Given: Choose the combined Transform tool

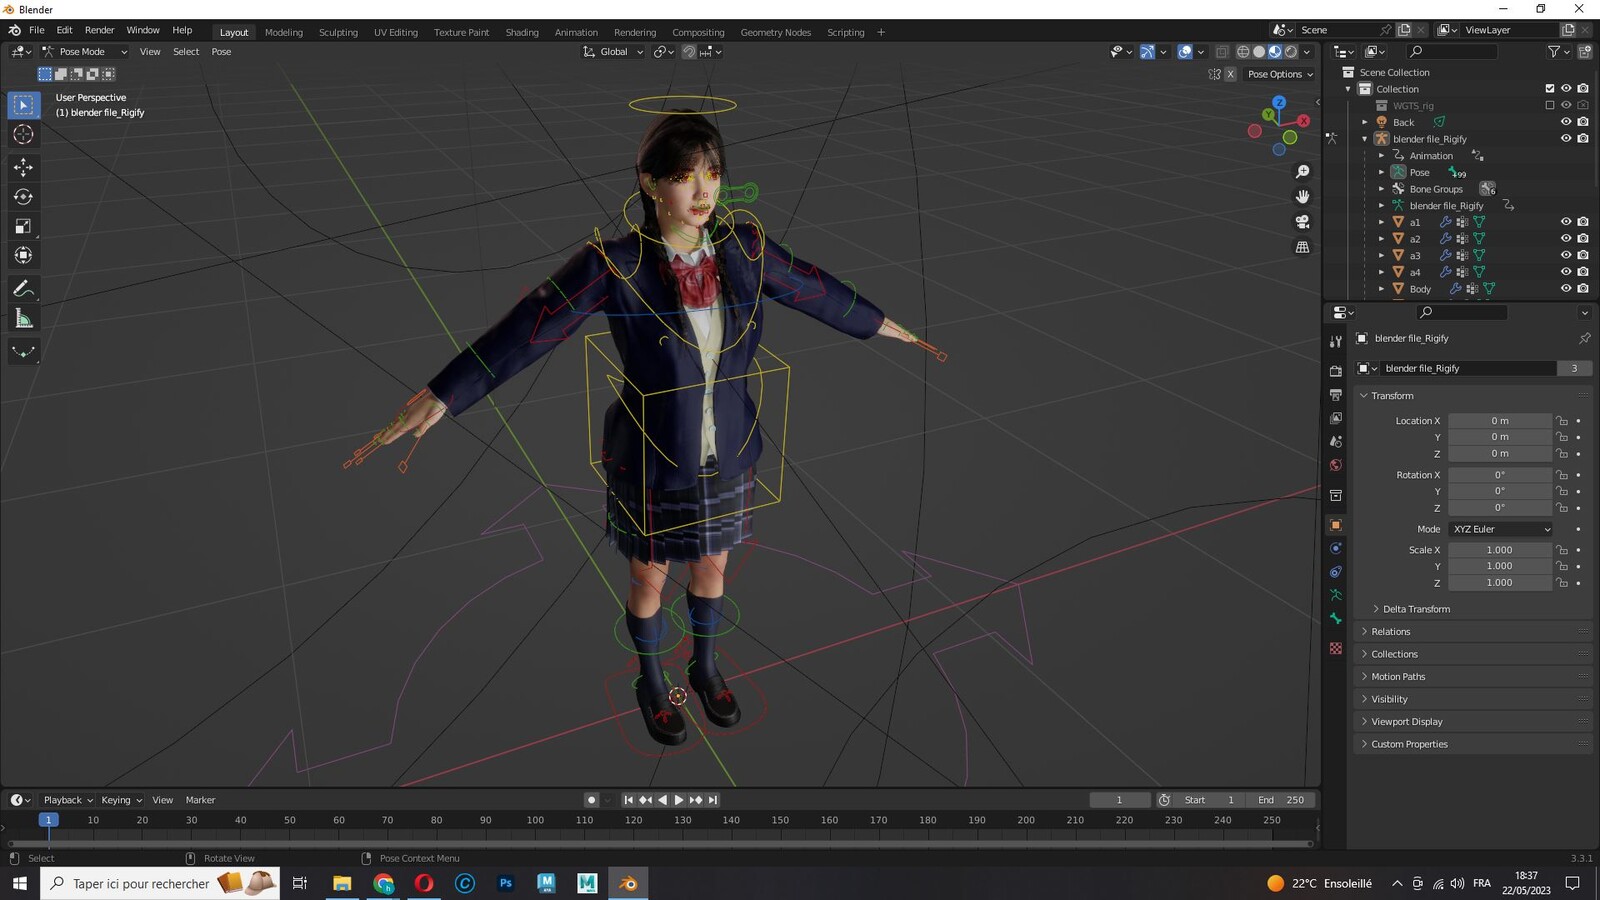Looking at the screenshot, I should pyautogui.click(x=23, y=256).
